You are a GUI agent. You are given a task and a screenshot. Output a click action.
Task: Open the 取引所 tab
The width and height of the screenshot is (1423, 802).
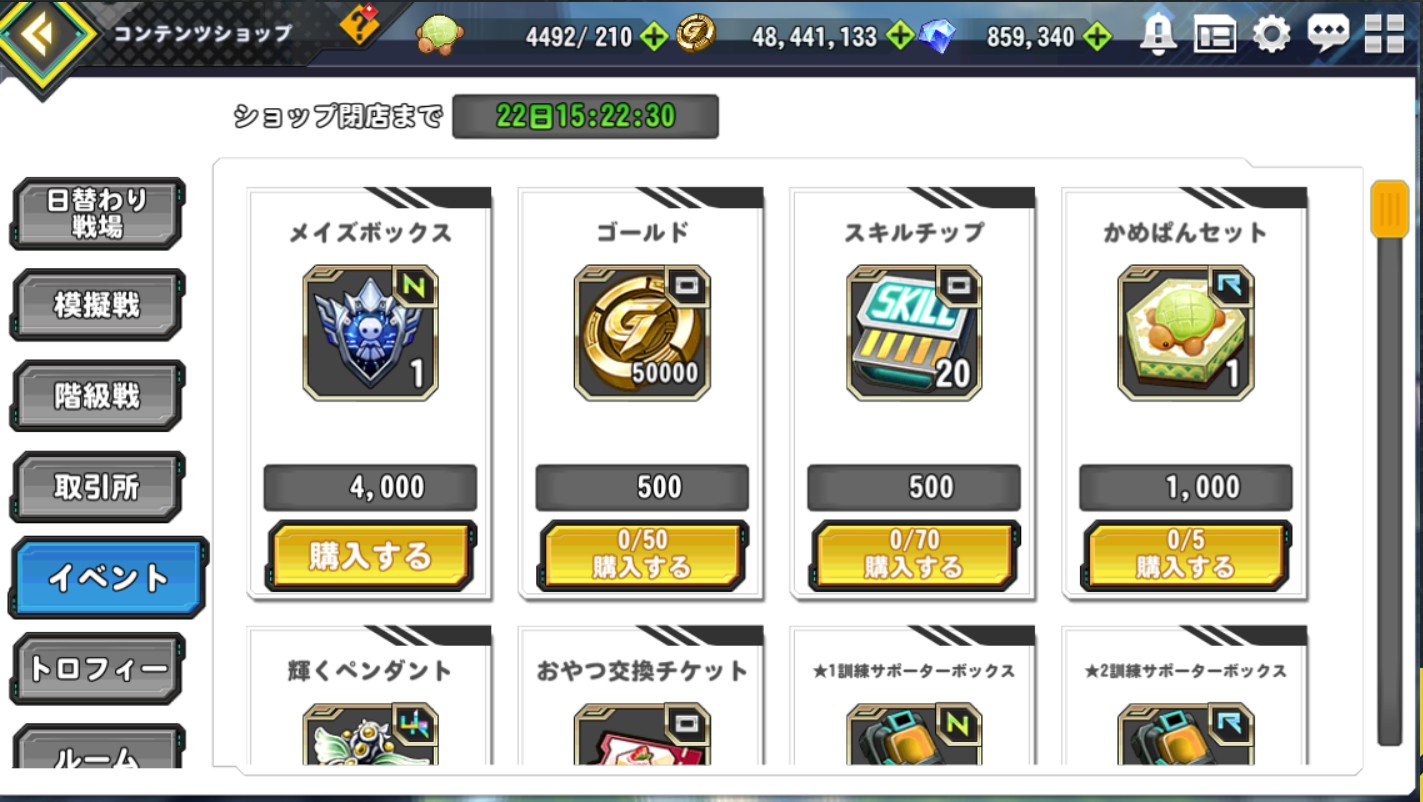pos(97,487)
